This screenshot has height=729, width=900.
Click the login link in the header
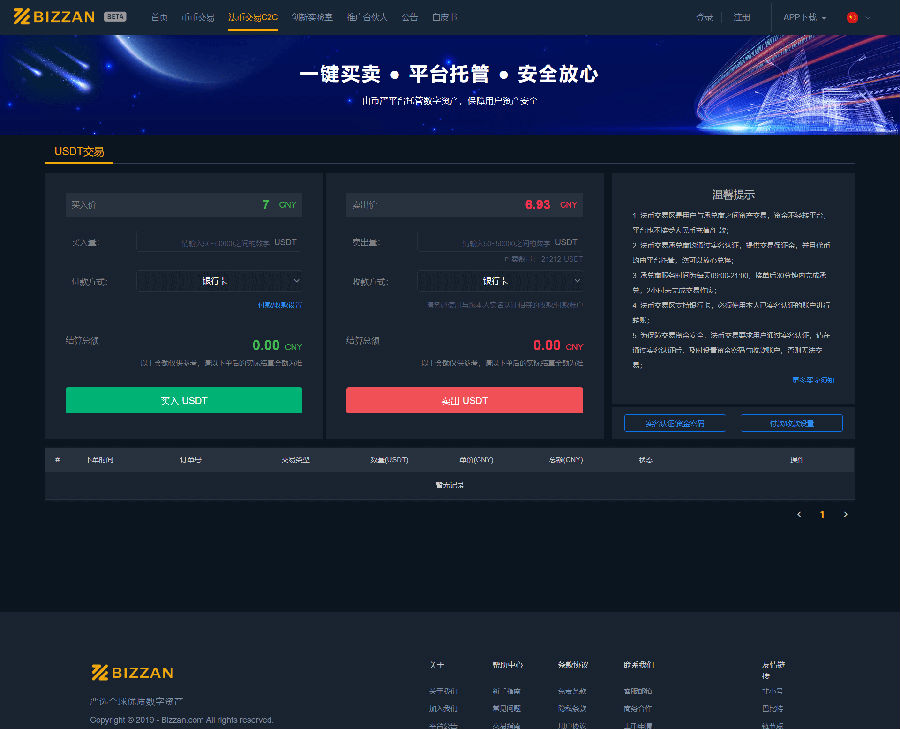tap(704, 17)
